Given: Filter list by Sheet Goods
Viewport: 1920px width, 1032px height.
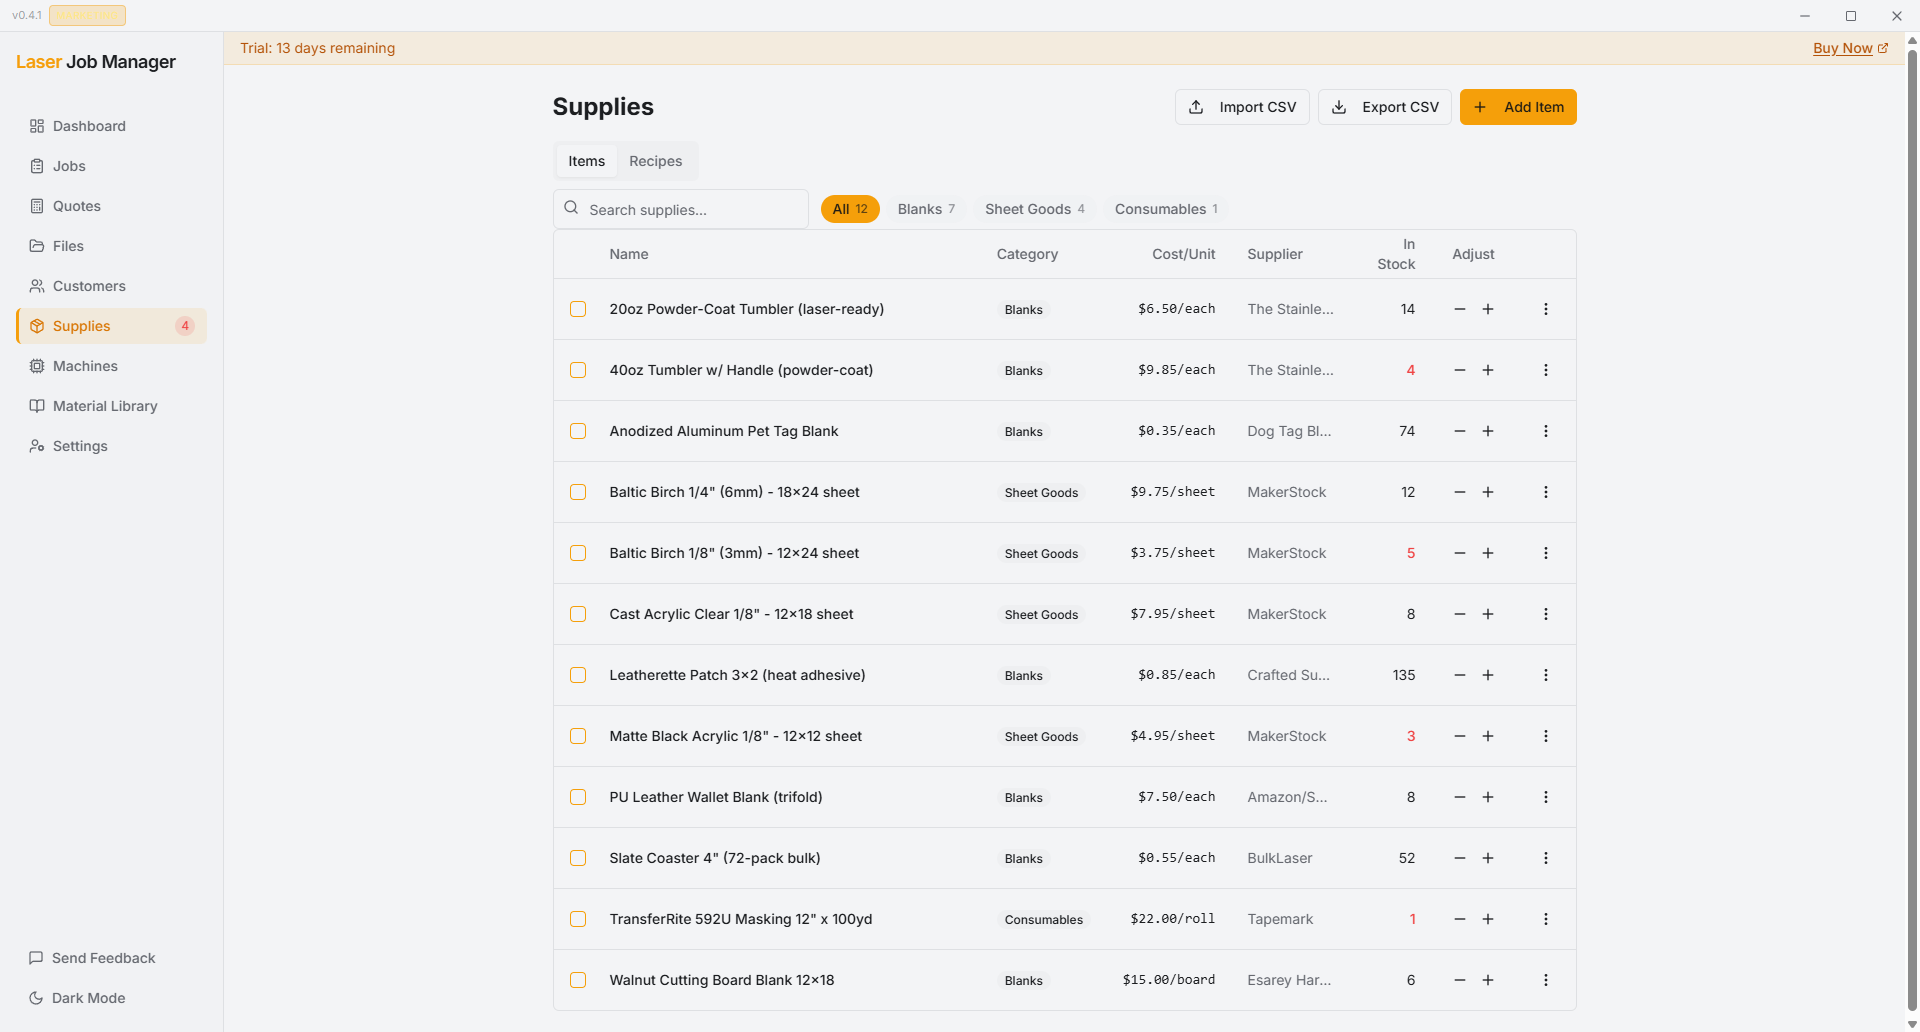Looking at the screenshot, I should click(x=1034, y=209).
